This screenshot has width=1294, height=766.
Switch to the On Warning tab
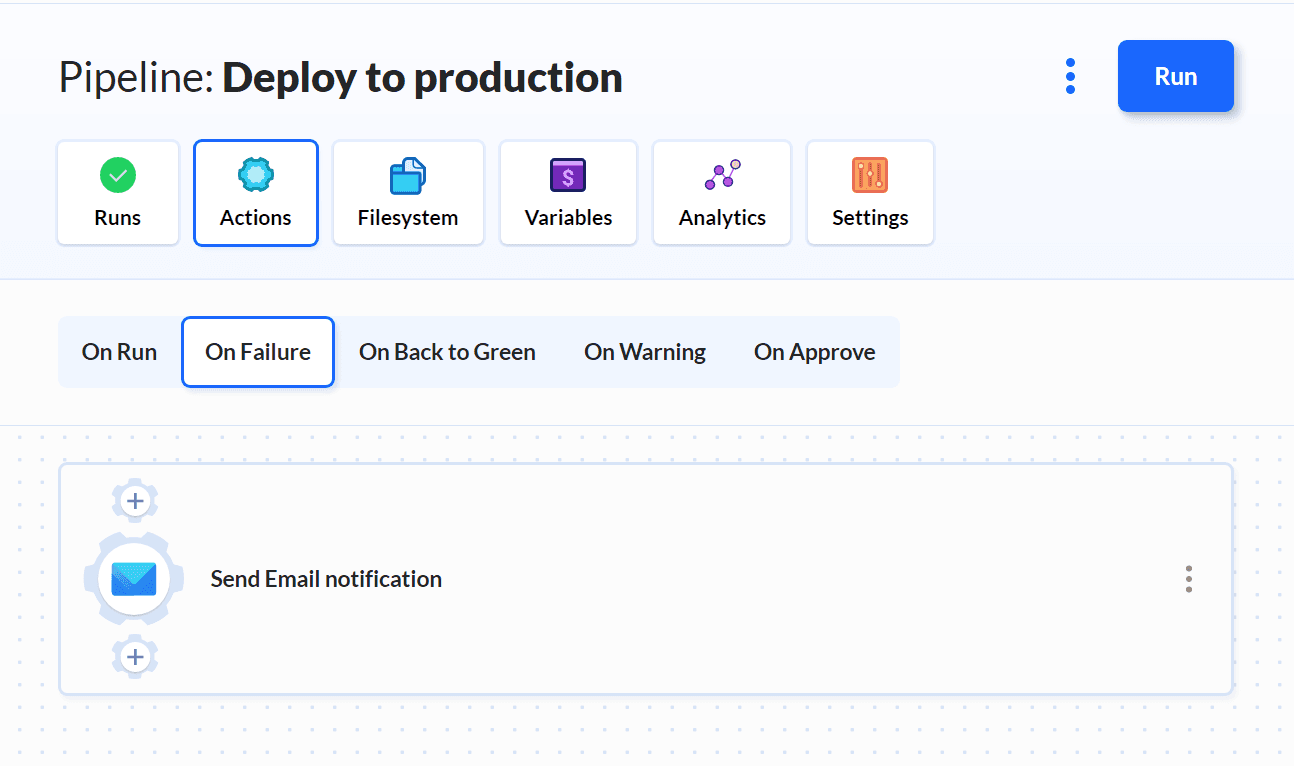645,352
